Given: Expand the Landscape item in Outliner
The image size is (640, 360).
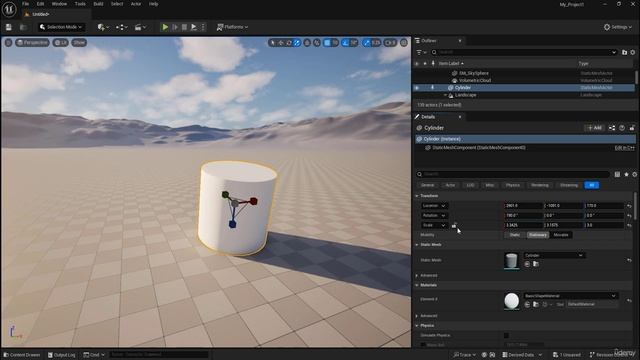Looking at the screenshot, I should point(445,95).
